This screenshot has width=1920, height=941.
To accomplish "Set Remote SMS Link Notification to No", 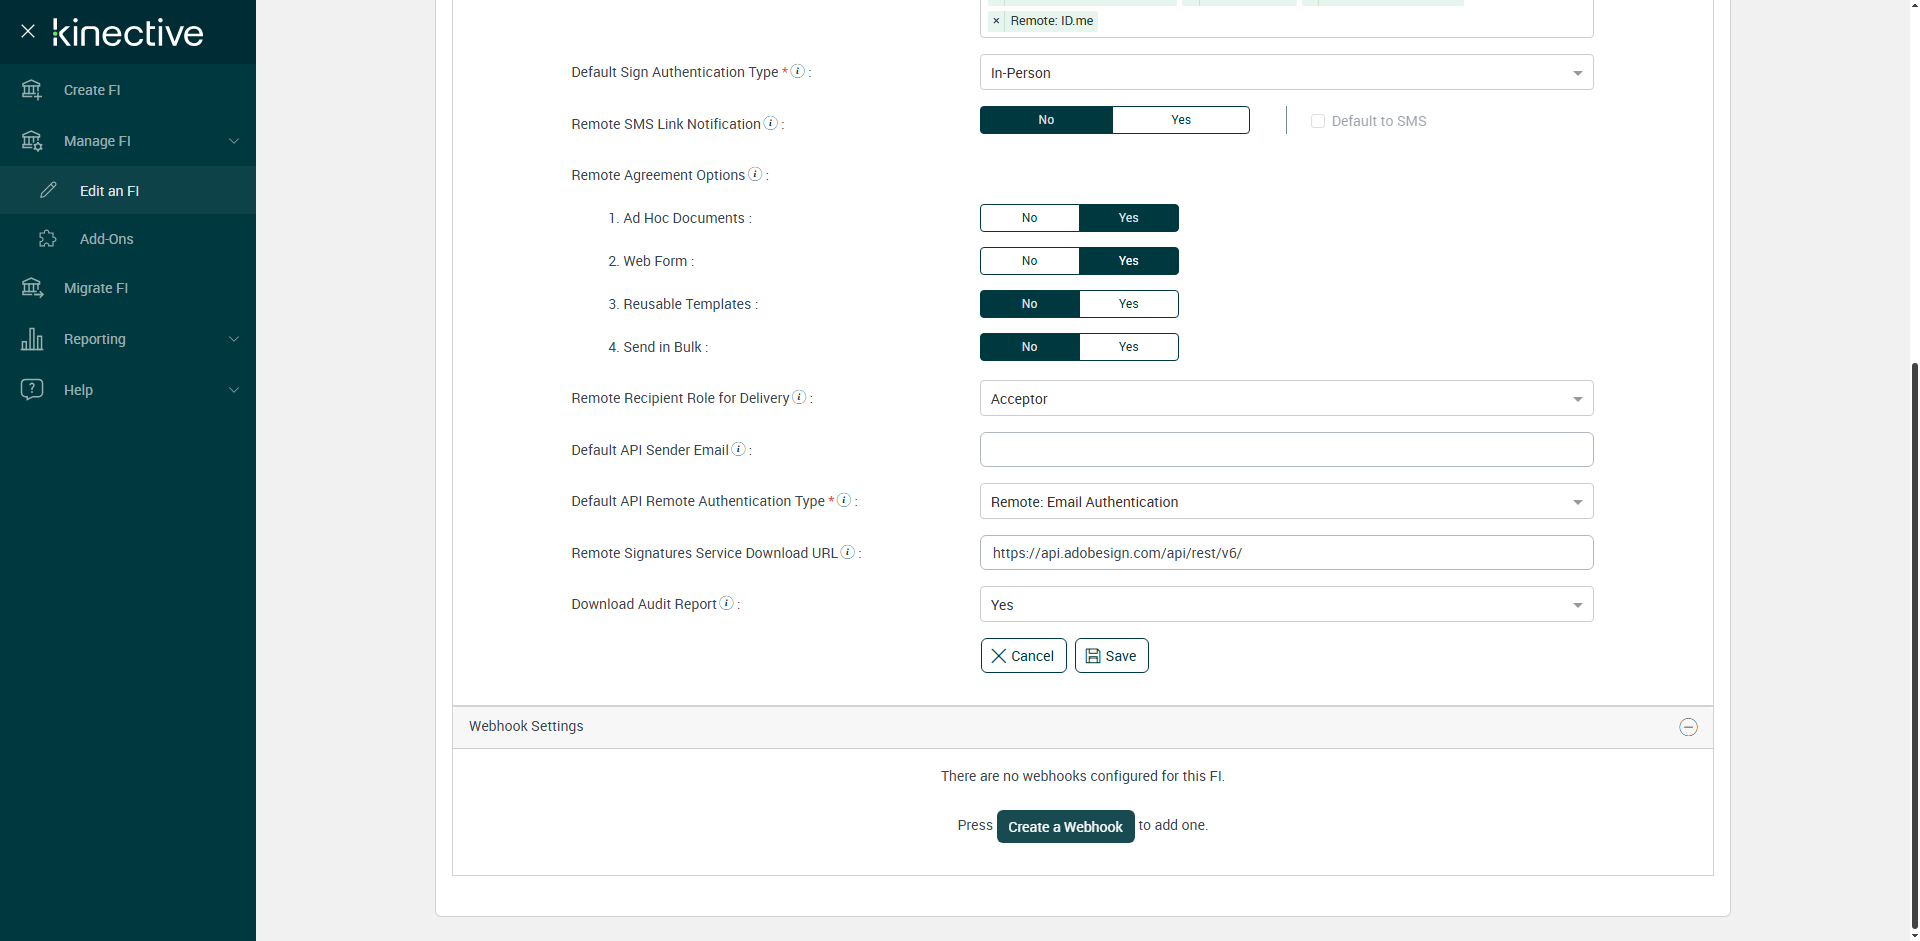I will (x=1046, y=120).
